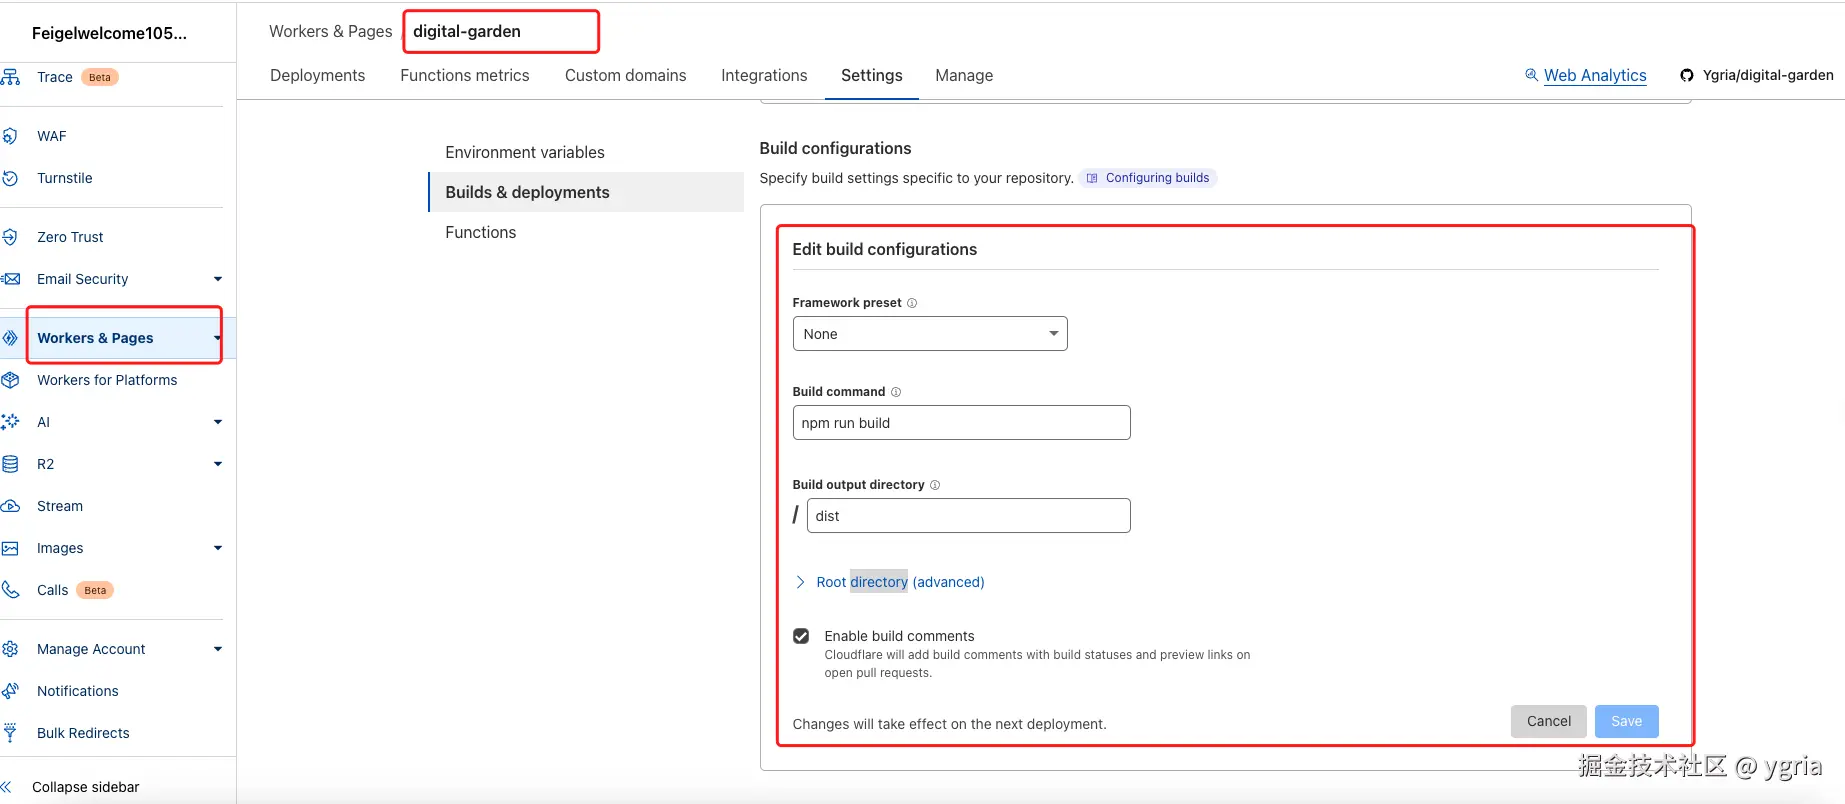Viewport: 1845px width, 804px height.
Task: Click Collapse sidebar label
Action: point(86,787)
